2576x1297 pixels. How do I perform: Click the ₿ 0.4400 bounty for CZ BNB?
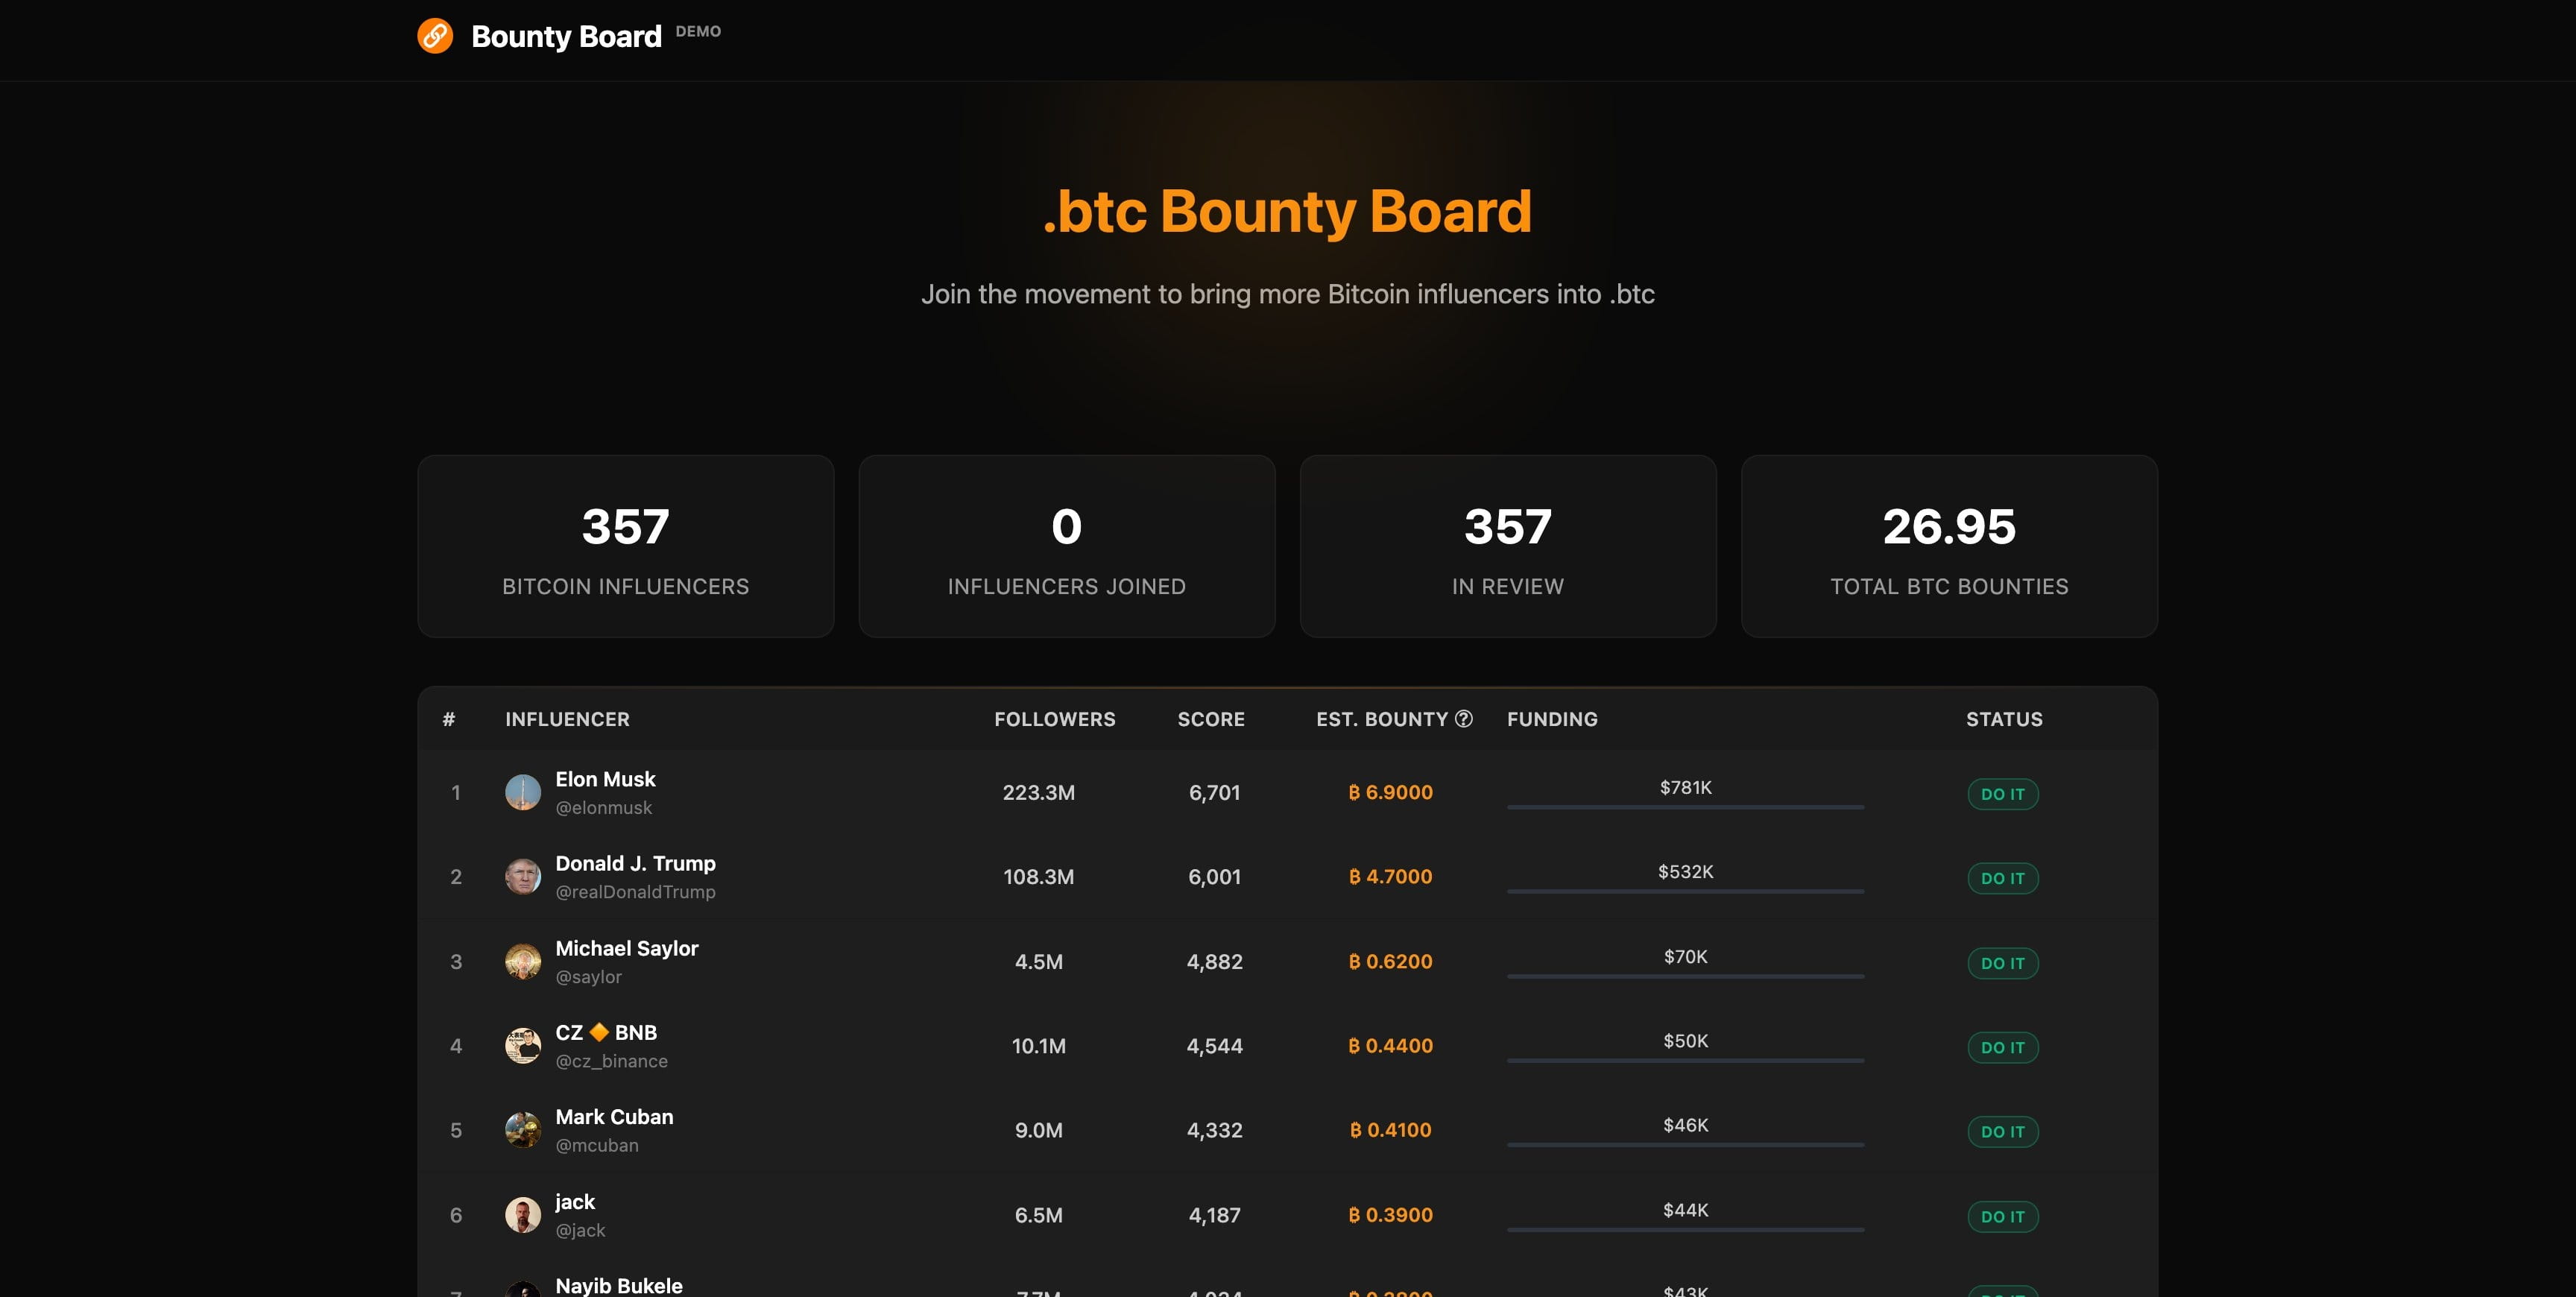1390,1046
